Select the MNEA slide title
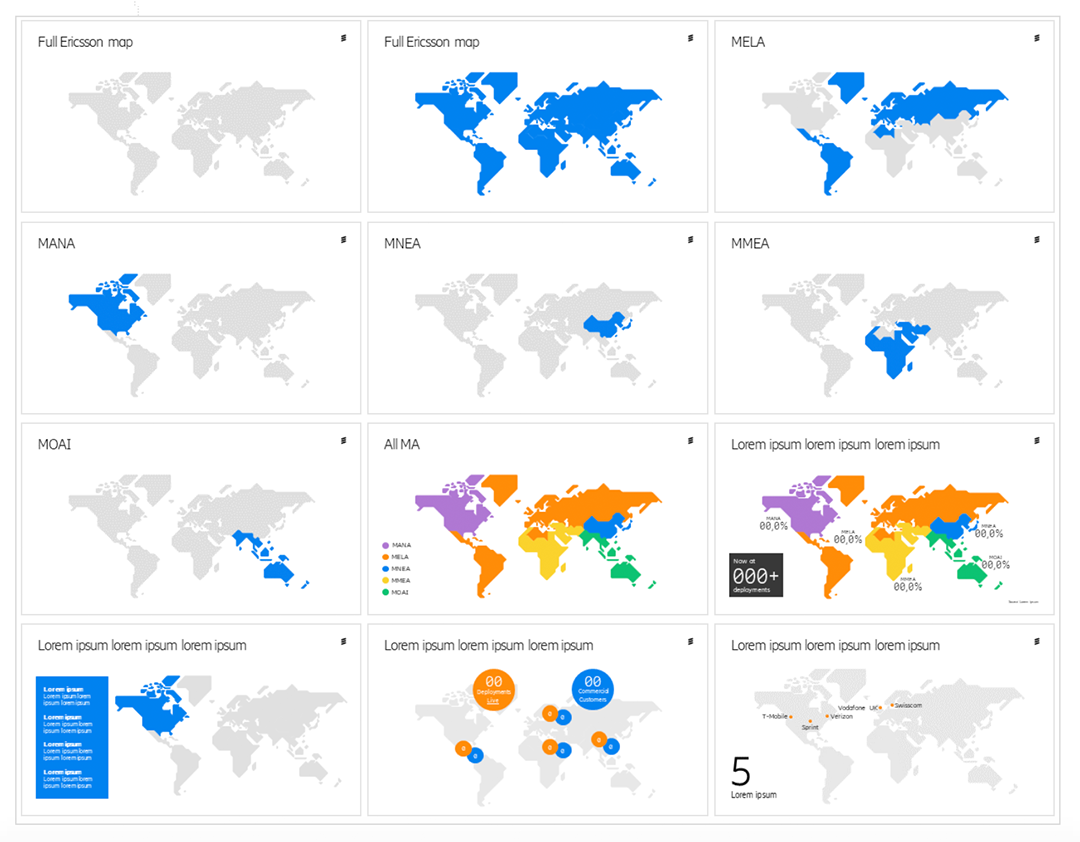The image size is (1080, 842). pos(403,243)
